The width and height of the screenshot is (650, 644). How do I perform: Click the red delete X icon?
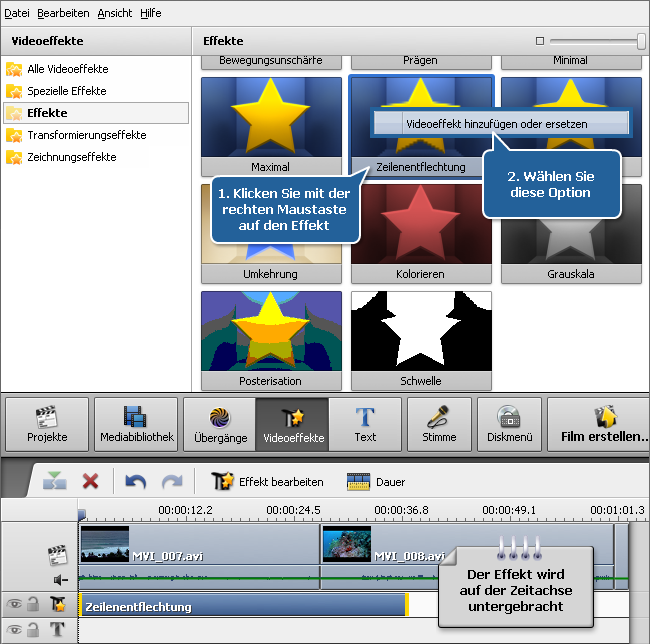[x=90, y=481]
